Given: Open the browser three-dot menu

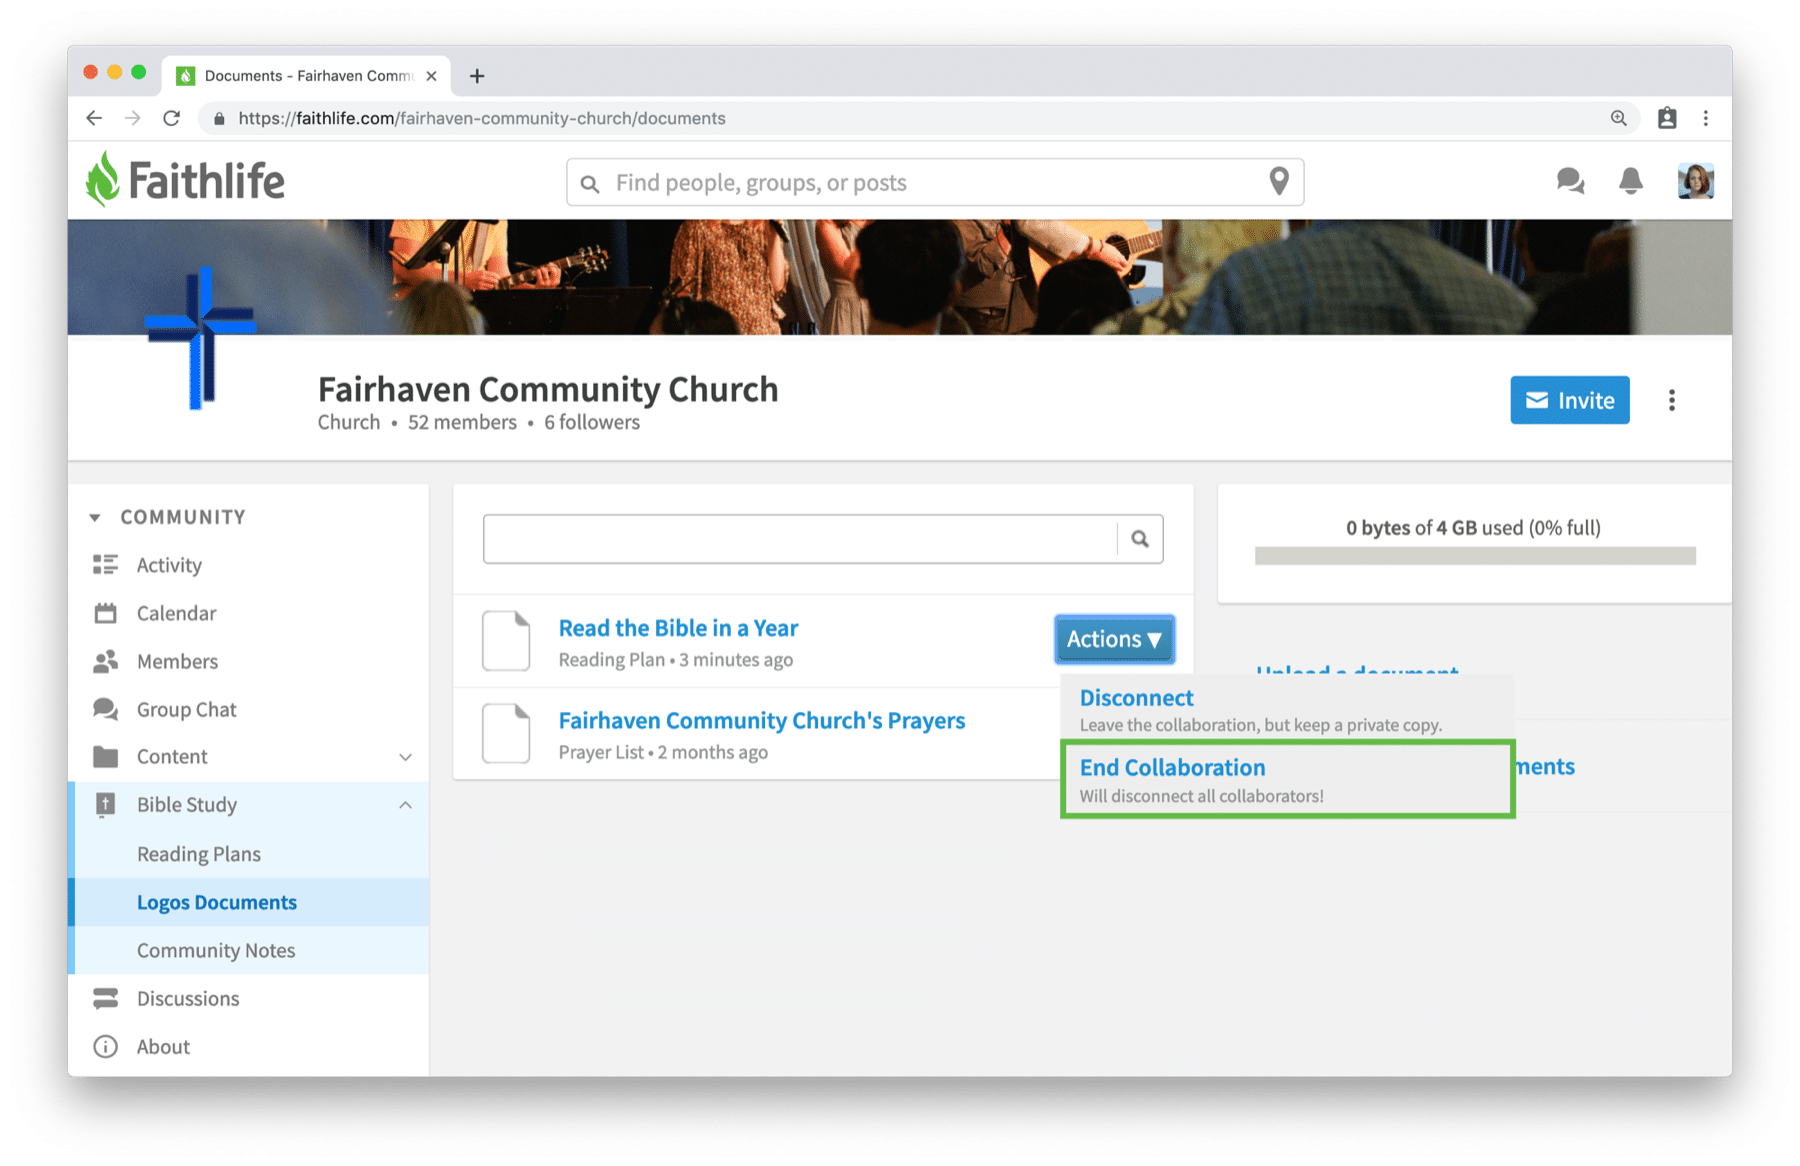Looking at the screenshot, I should point(1706,118).
